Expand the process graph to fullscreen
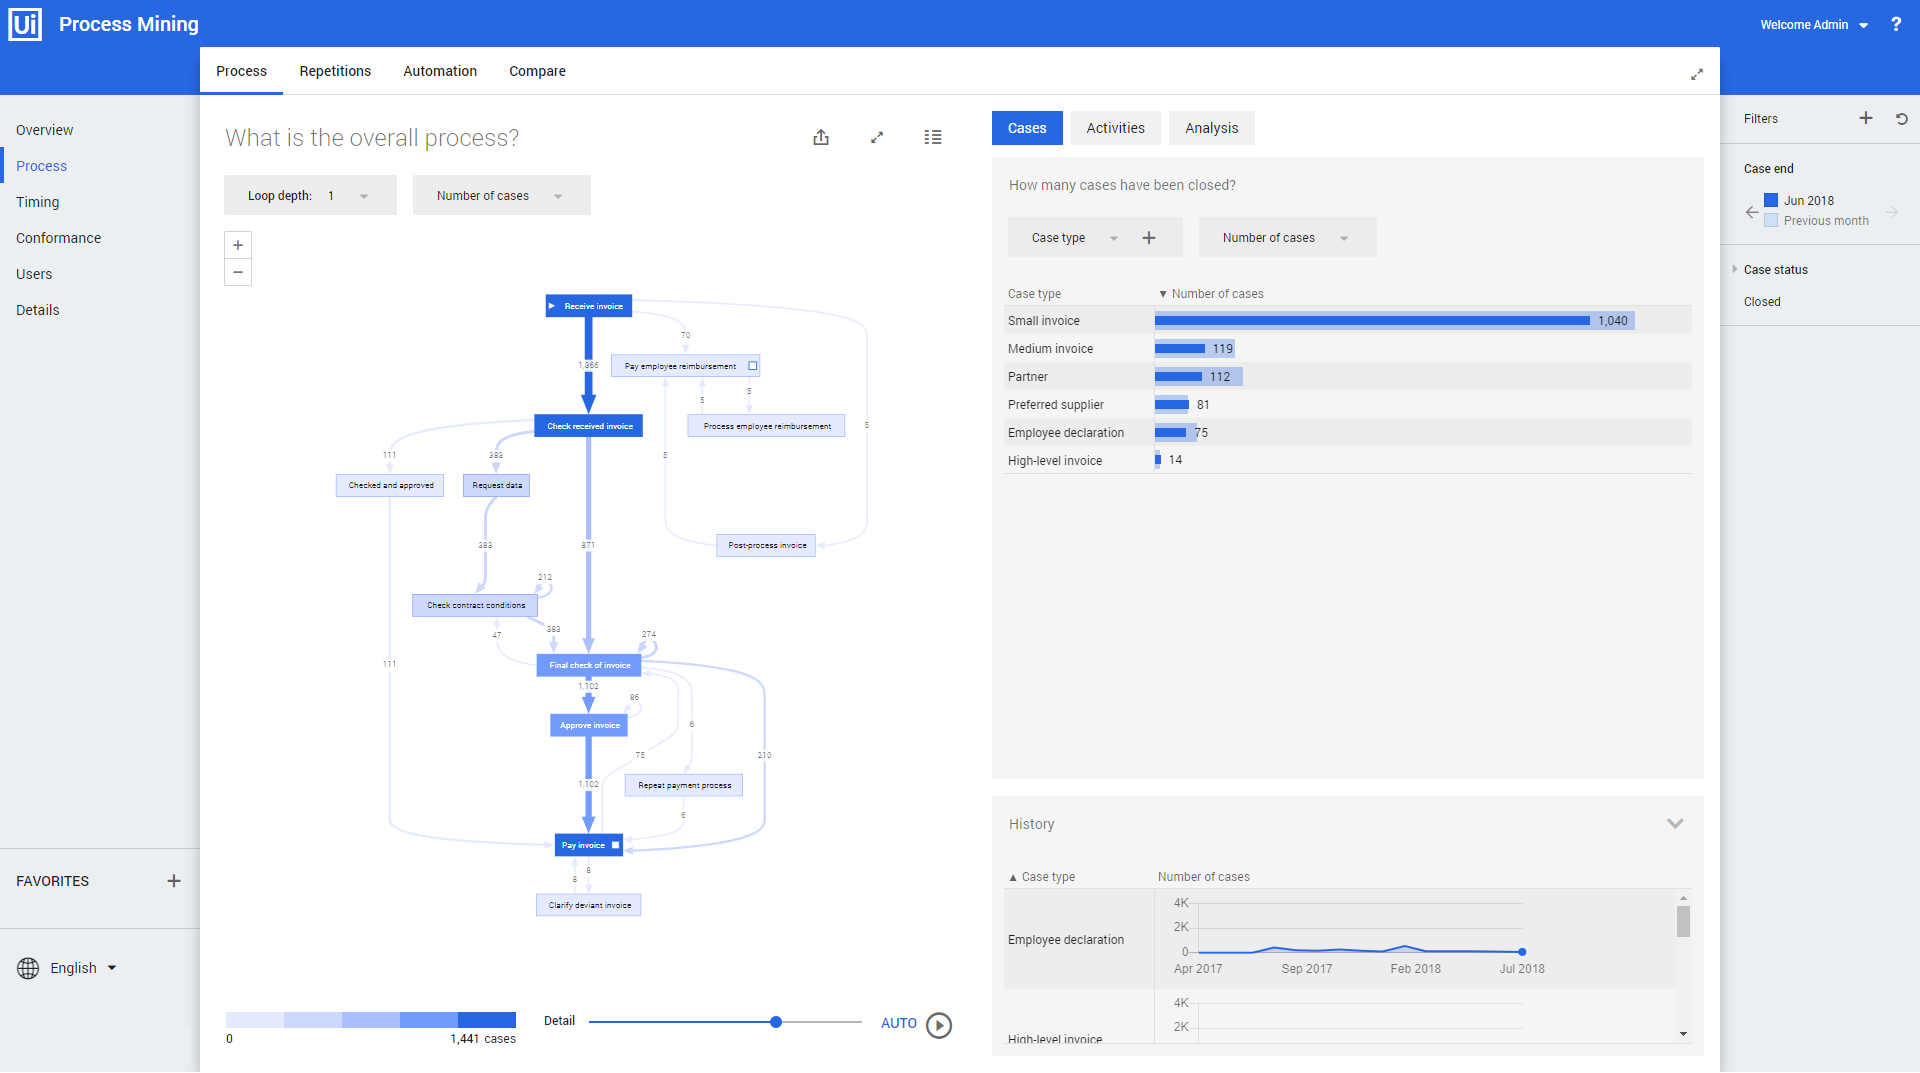Viewport: 1920px width, 1073px height. [x=877, y=137]
